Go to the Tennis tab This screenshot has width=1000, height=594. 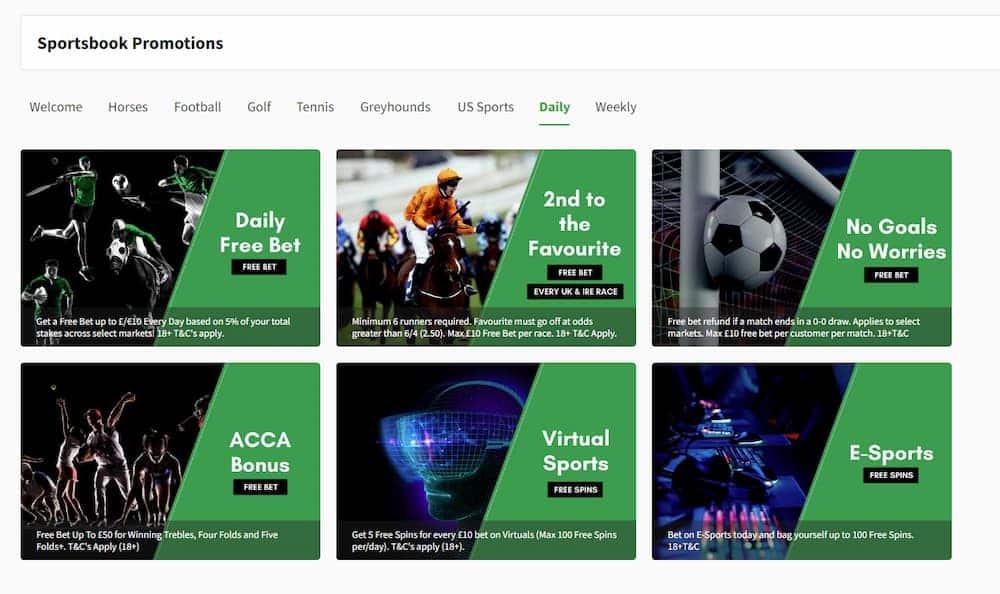(315, 107)
